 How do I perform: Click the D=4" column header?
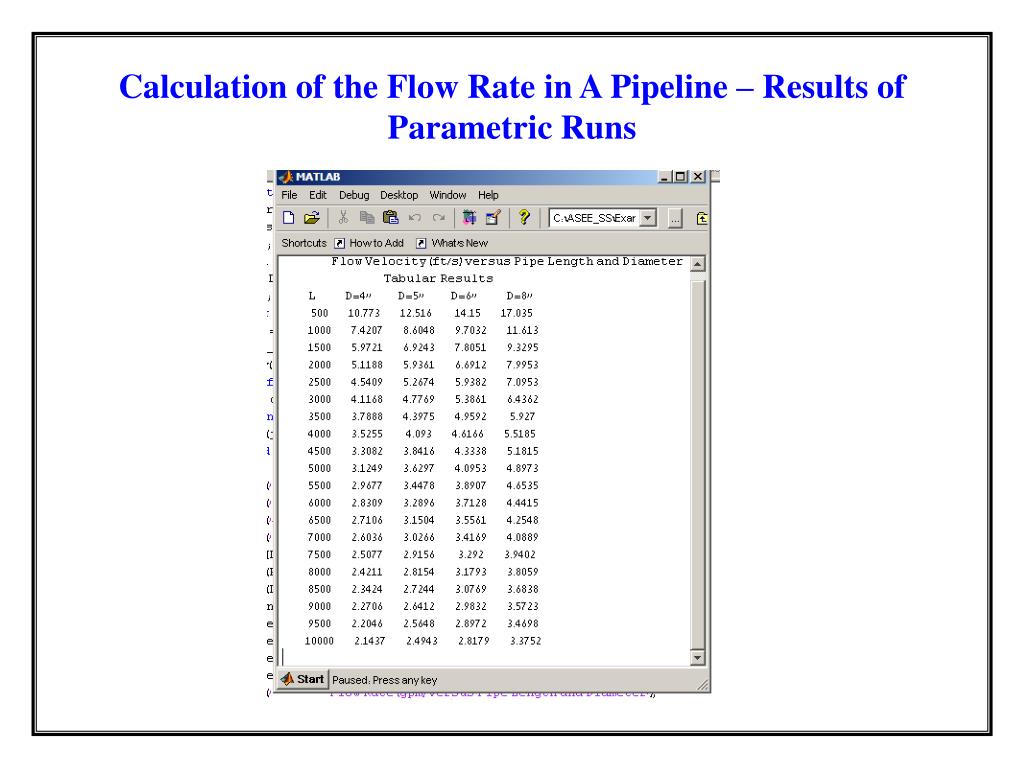coord(358,296)
